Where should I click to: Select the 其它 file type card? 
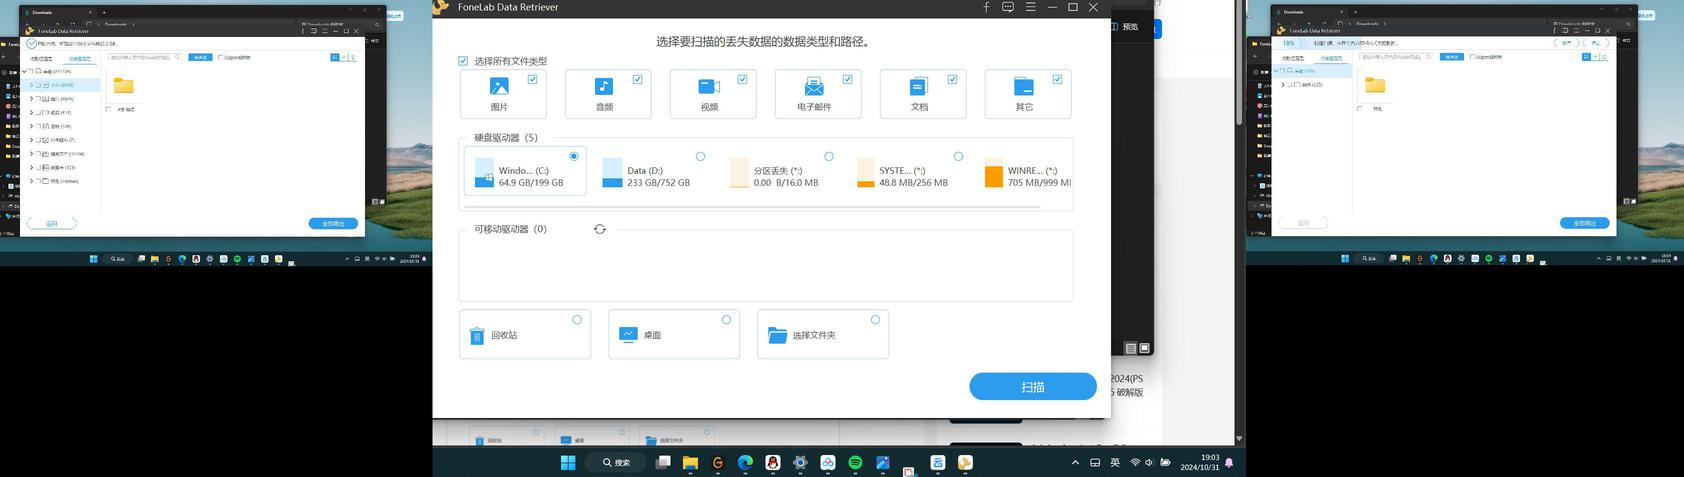coord(1028,94)
